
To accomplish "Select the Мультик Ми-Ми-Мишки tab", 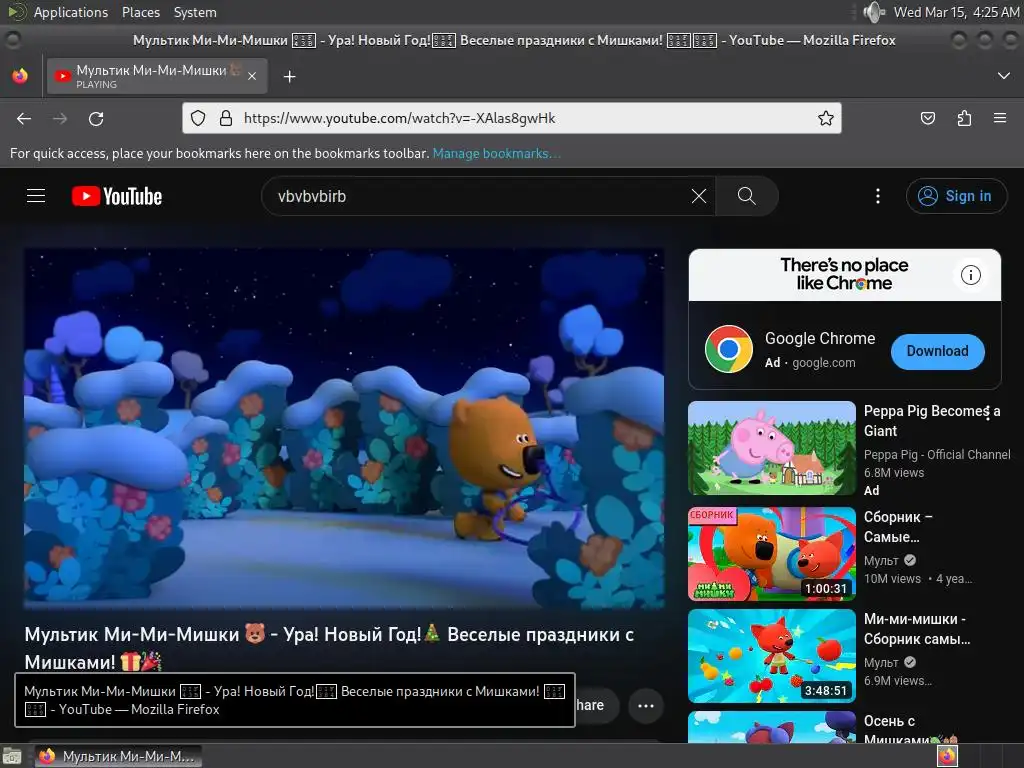I will click(155, 76).
